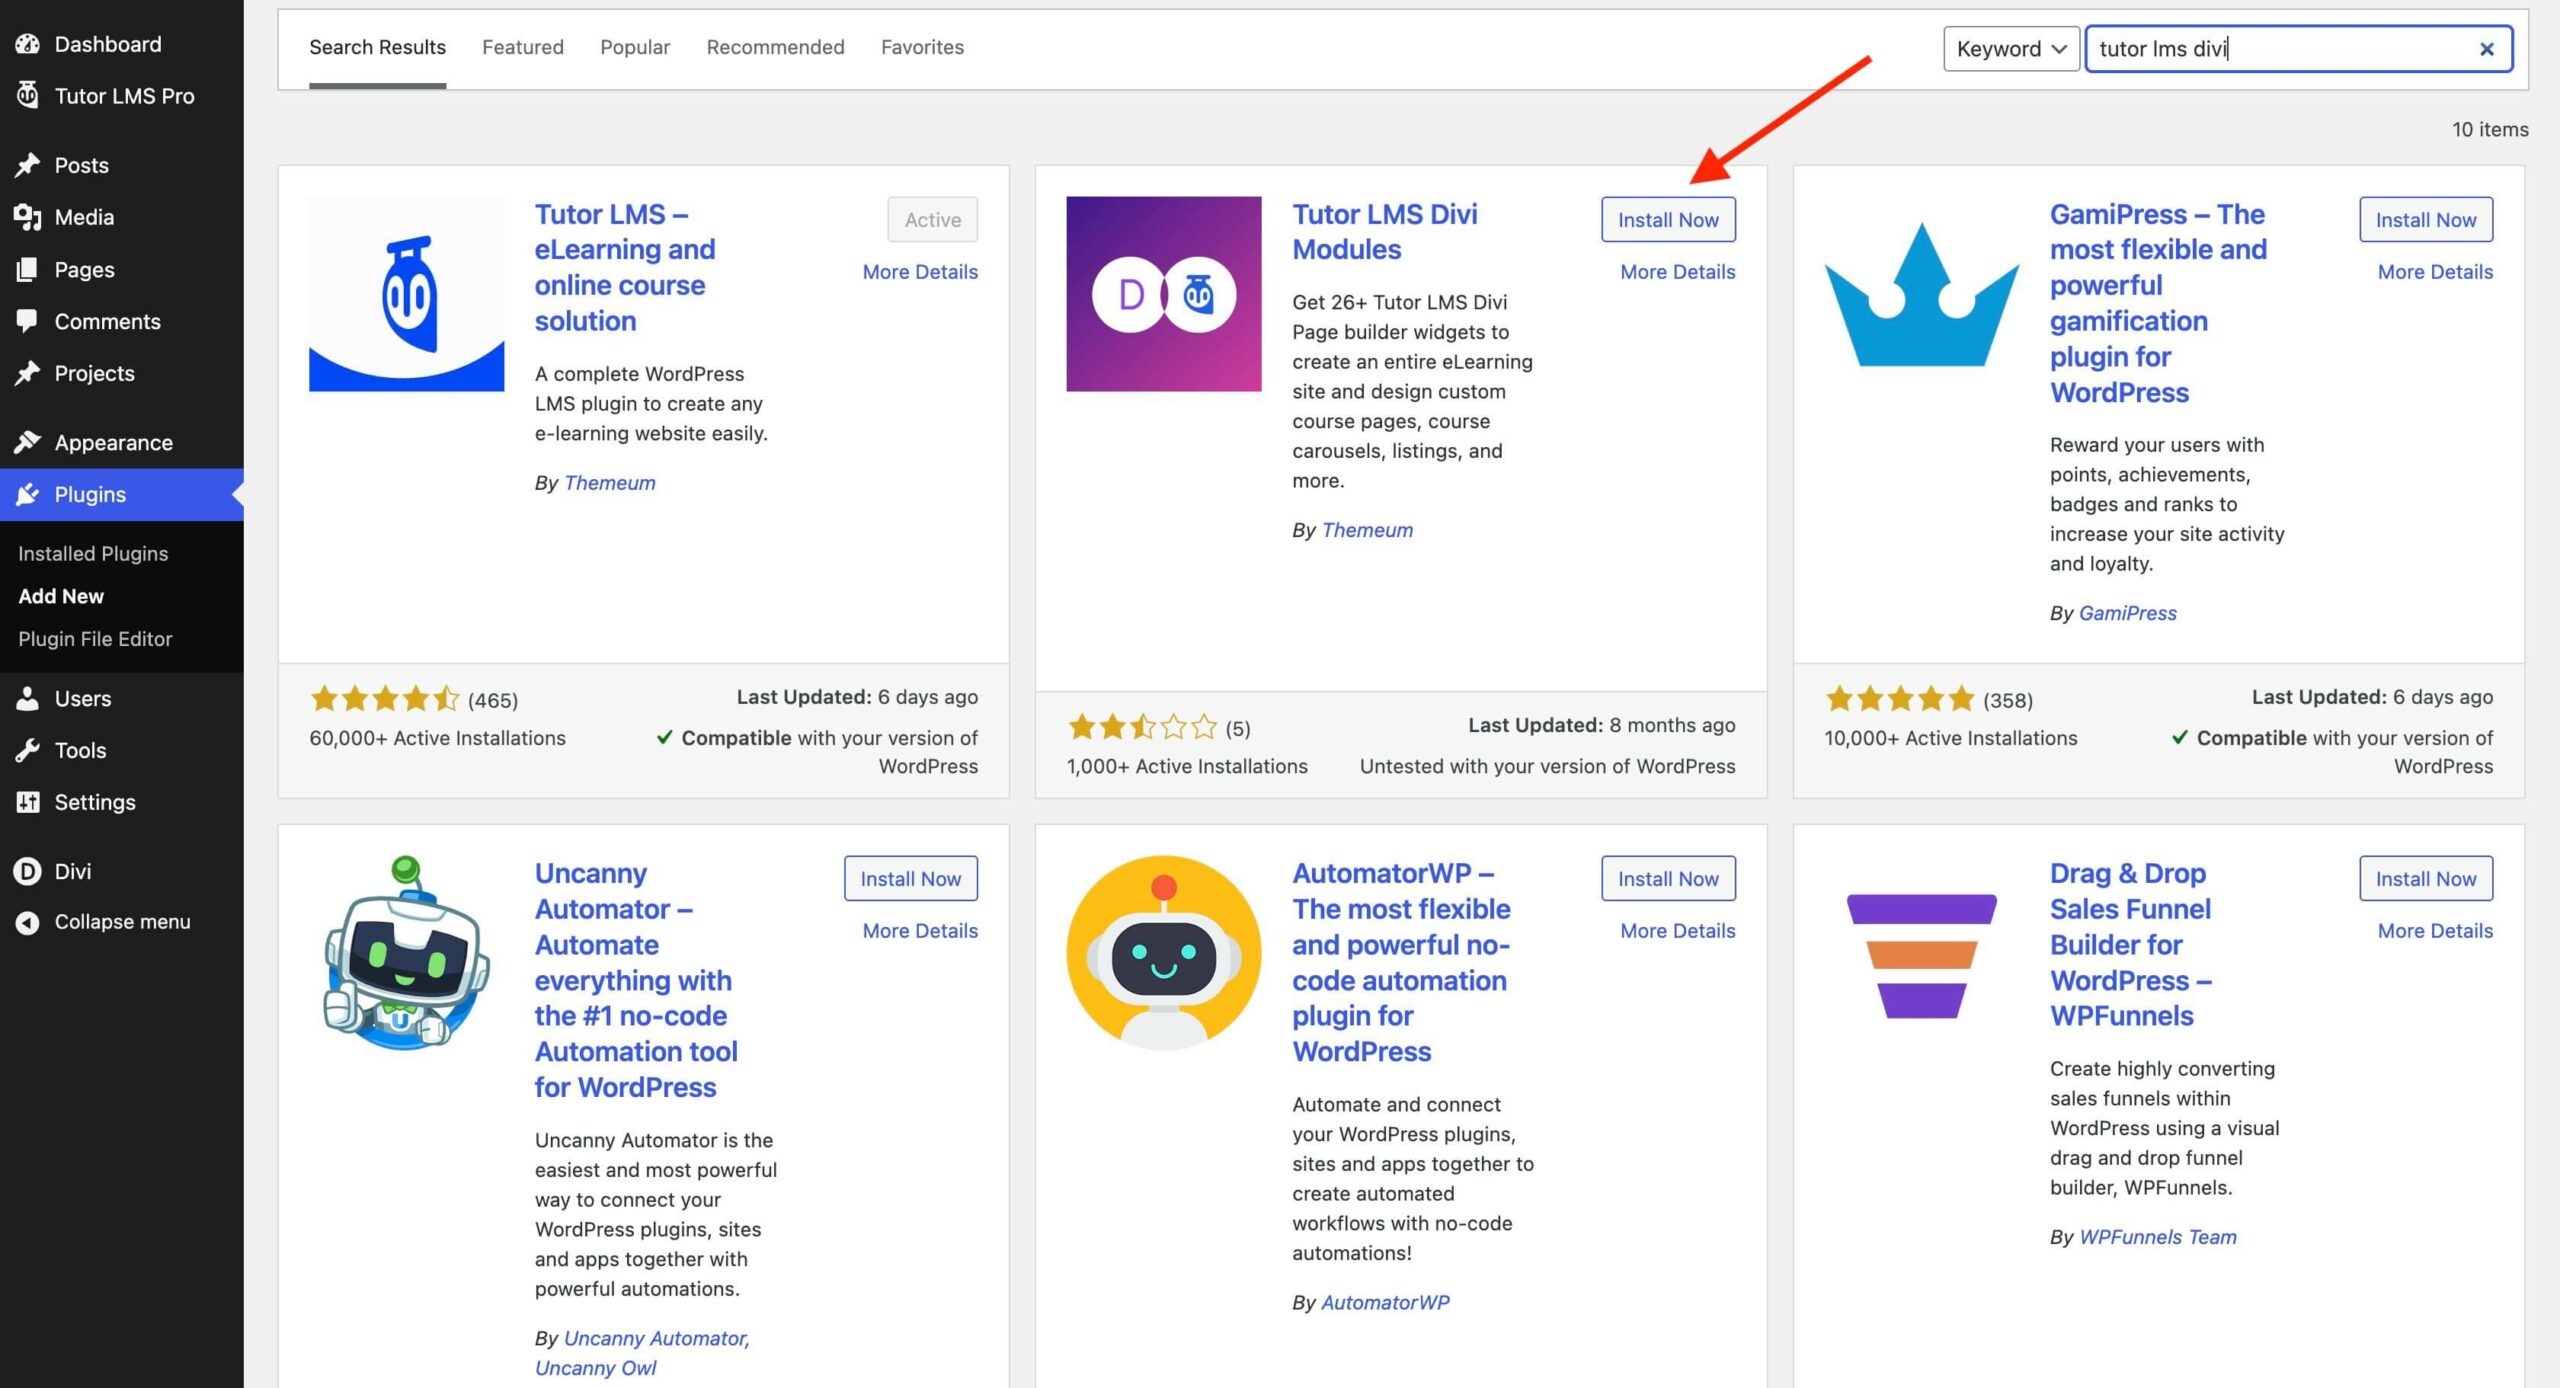Open the Favorites tab

click(922, 47)
